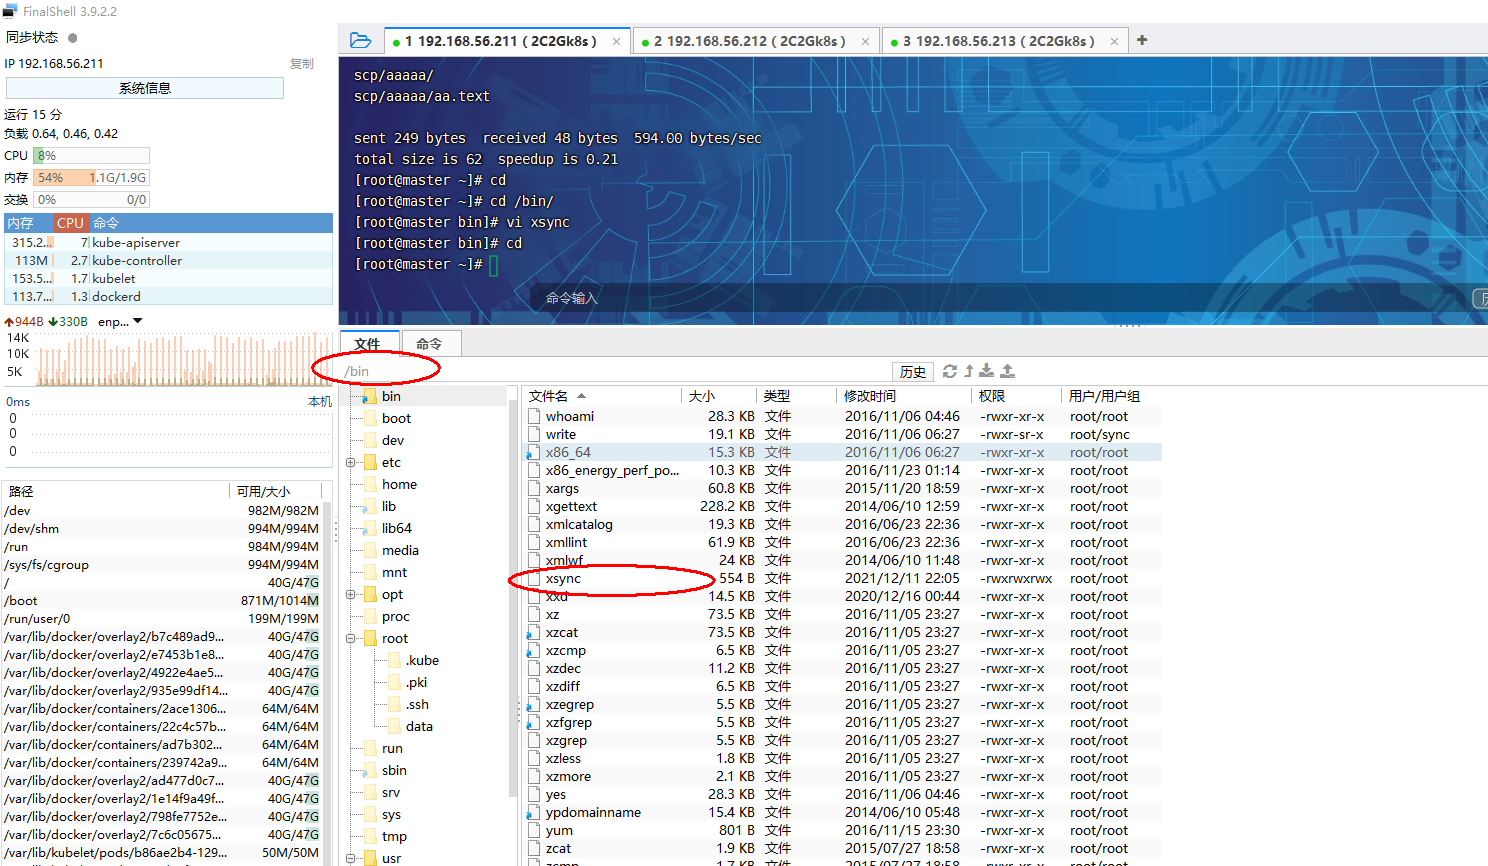Click the .kube folder icon in tree

pyautogui.click(x=393, y=660)
